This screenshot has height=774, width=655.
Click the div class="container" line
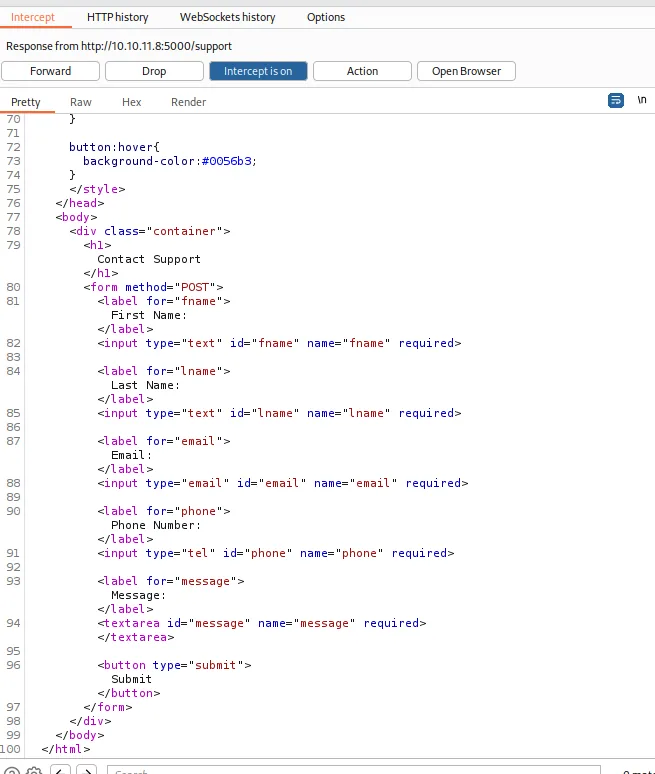click(x=150, y=231)
